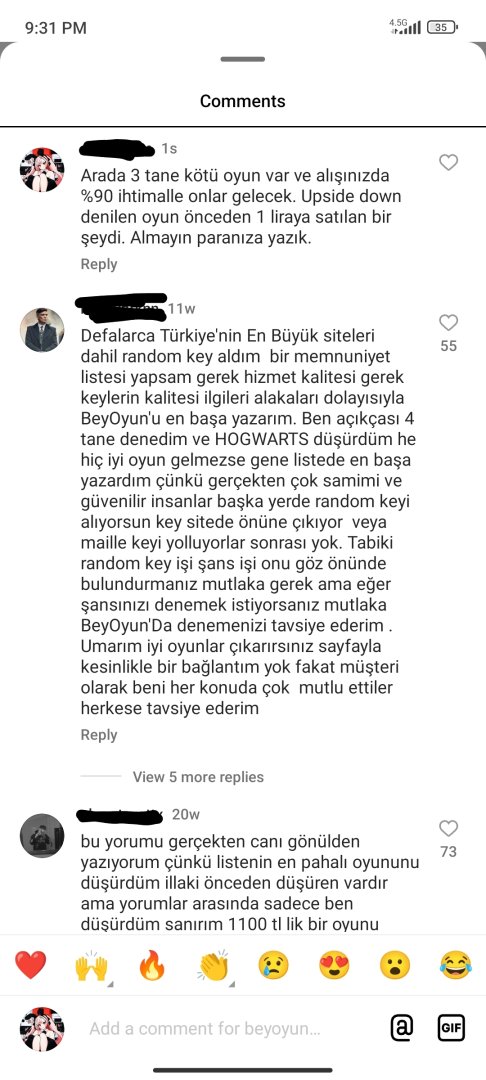
Task: Insert the surprised face emoji
Action: tap(394, 965)
